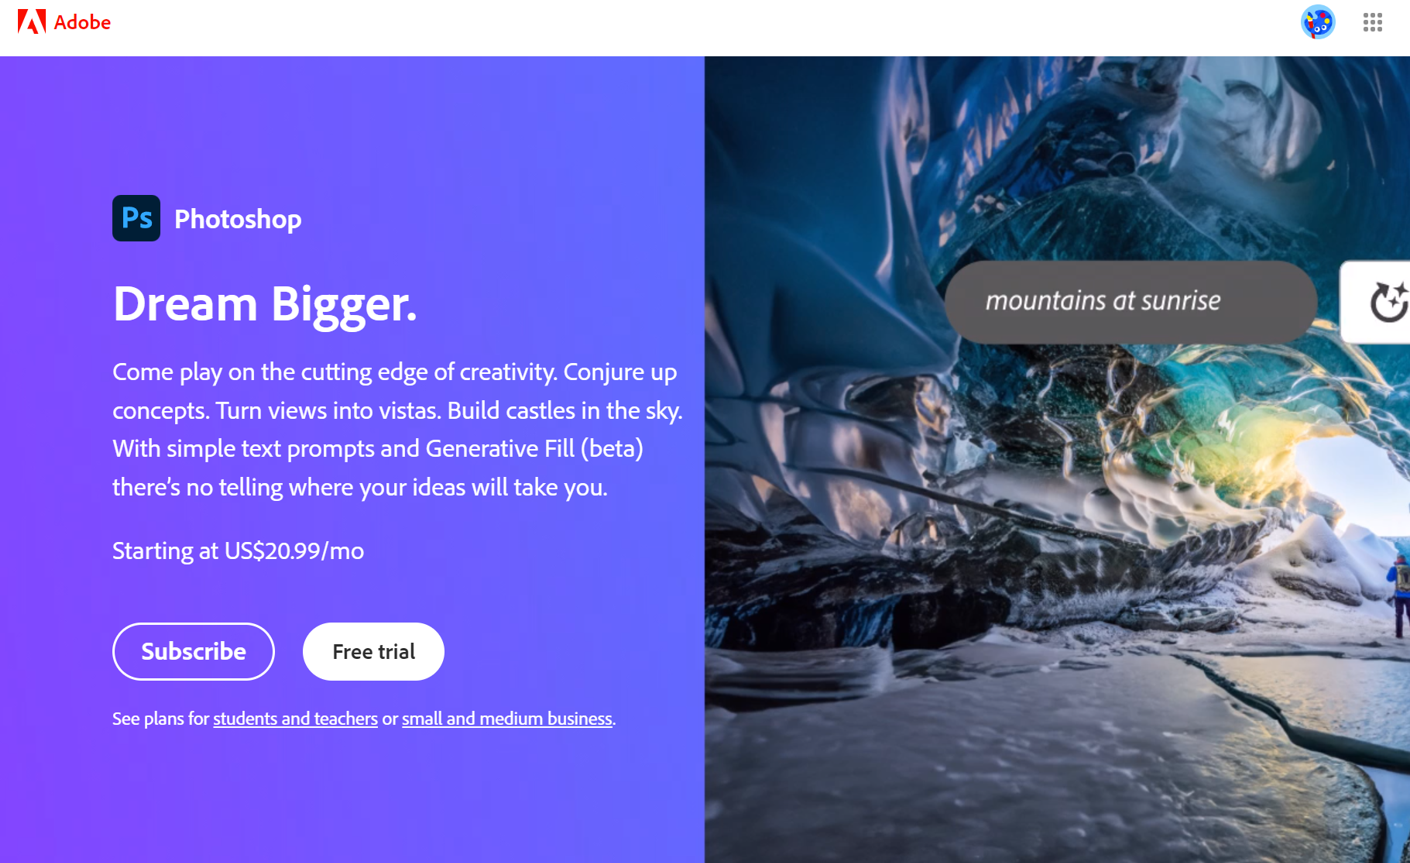The width and height of the screenshot is (1410, 863).
Task: Open the apps grid switcher icon
Action: [1372, 22]
